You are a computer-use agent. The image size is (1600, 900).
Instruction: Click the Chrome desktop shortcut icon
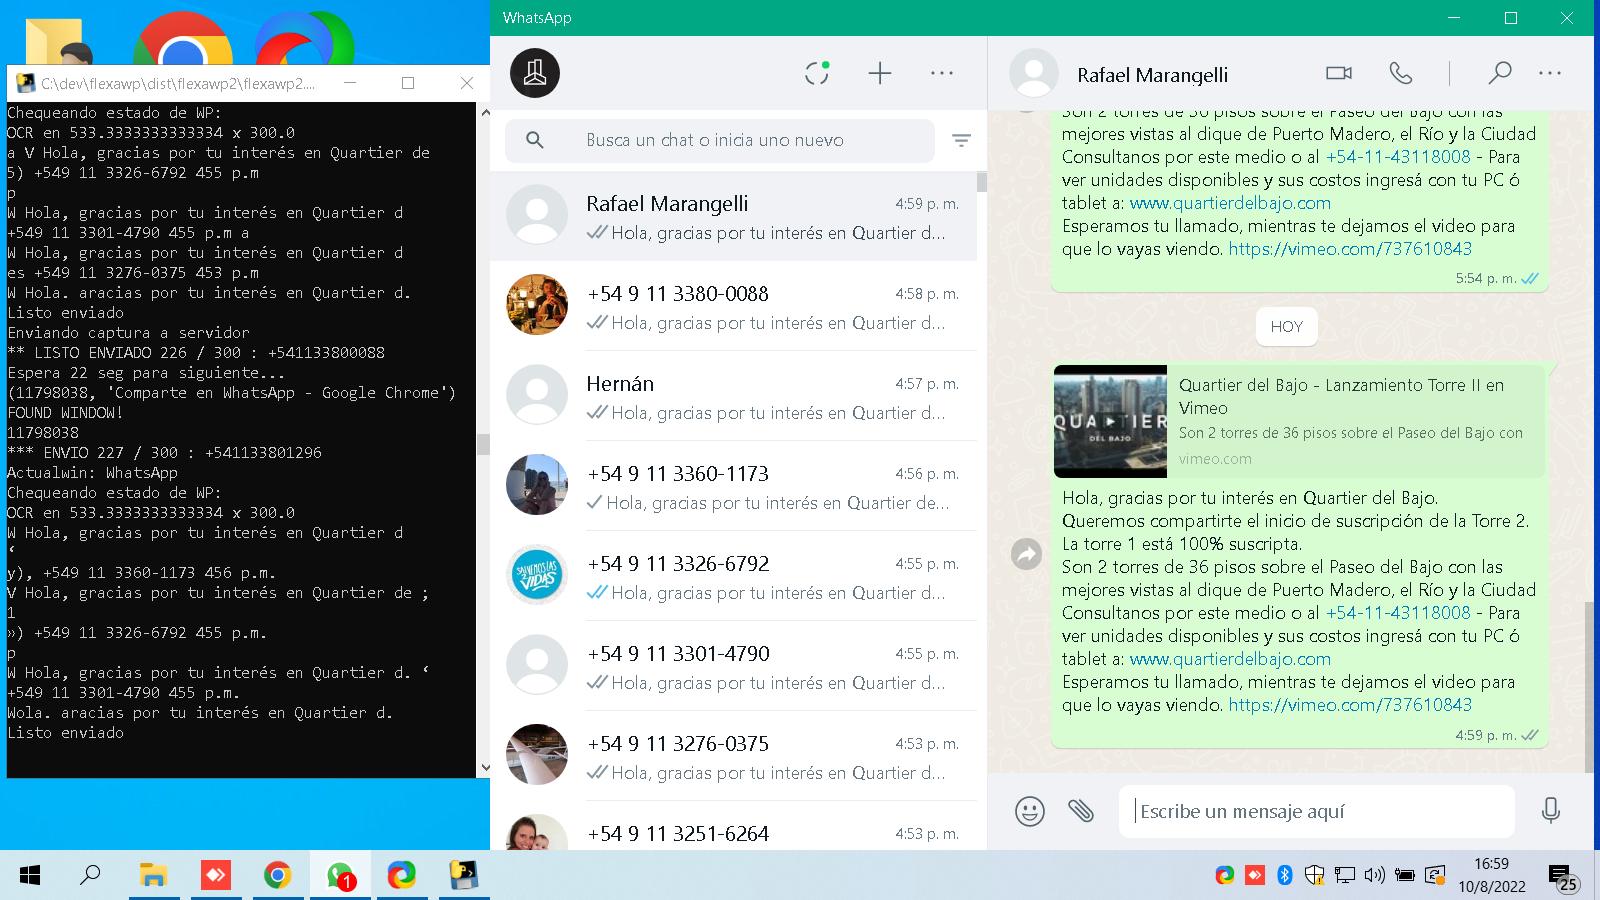(x=183, y=38)
